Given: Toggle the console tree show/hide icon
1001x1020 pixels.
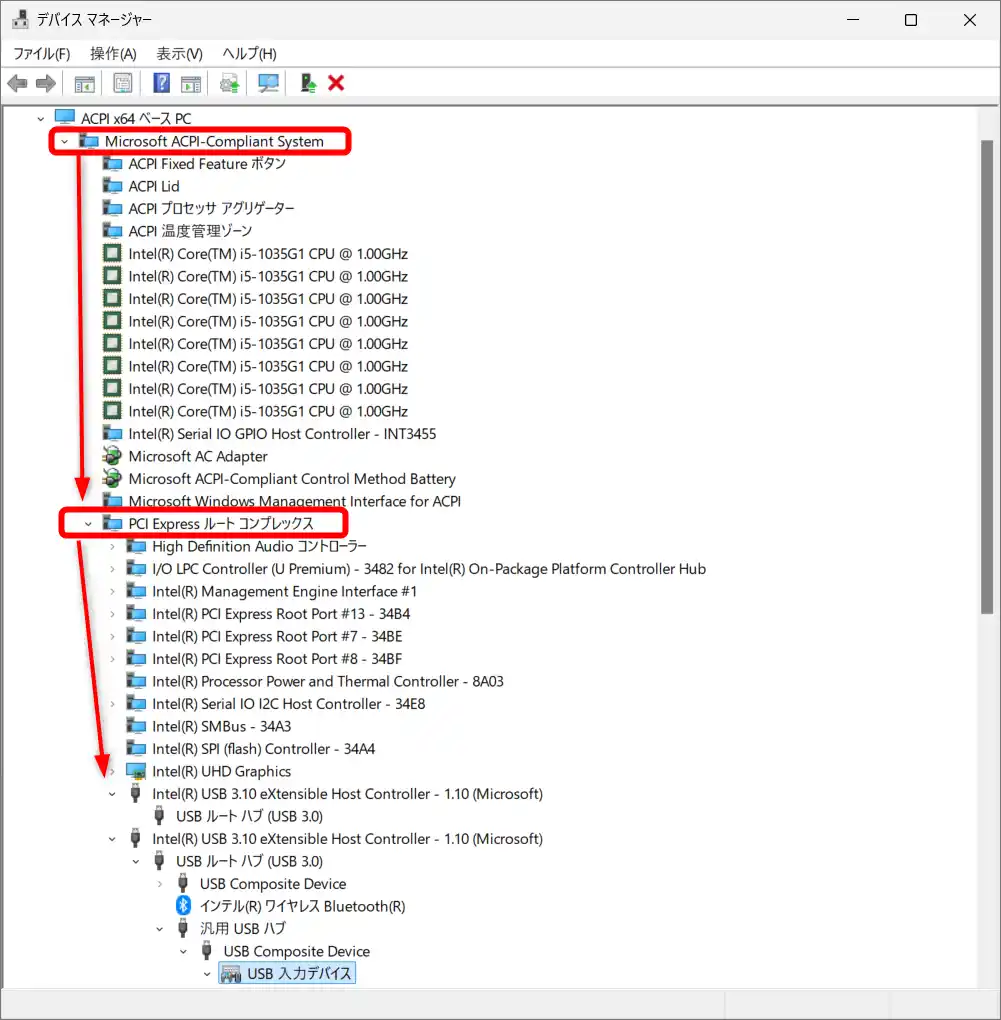Looking at the screenshot, I should (84, 83).
